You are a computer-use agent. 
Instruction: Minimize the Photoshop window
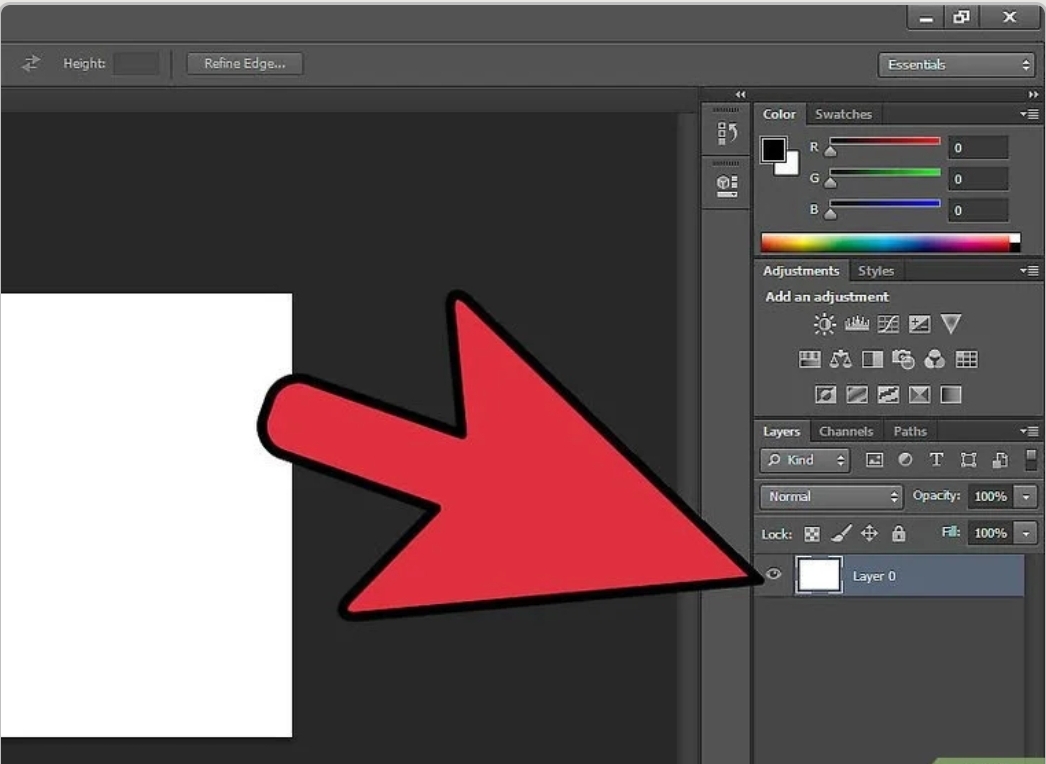coord(926,18)
